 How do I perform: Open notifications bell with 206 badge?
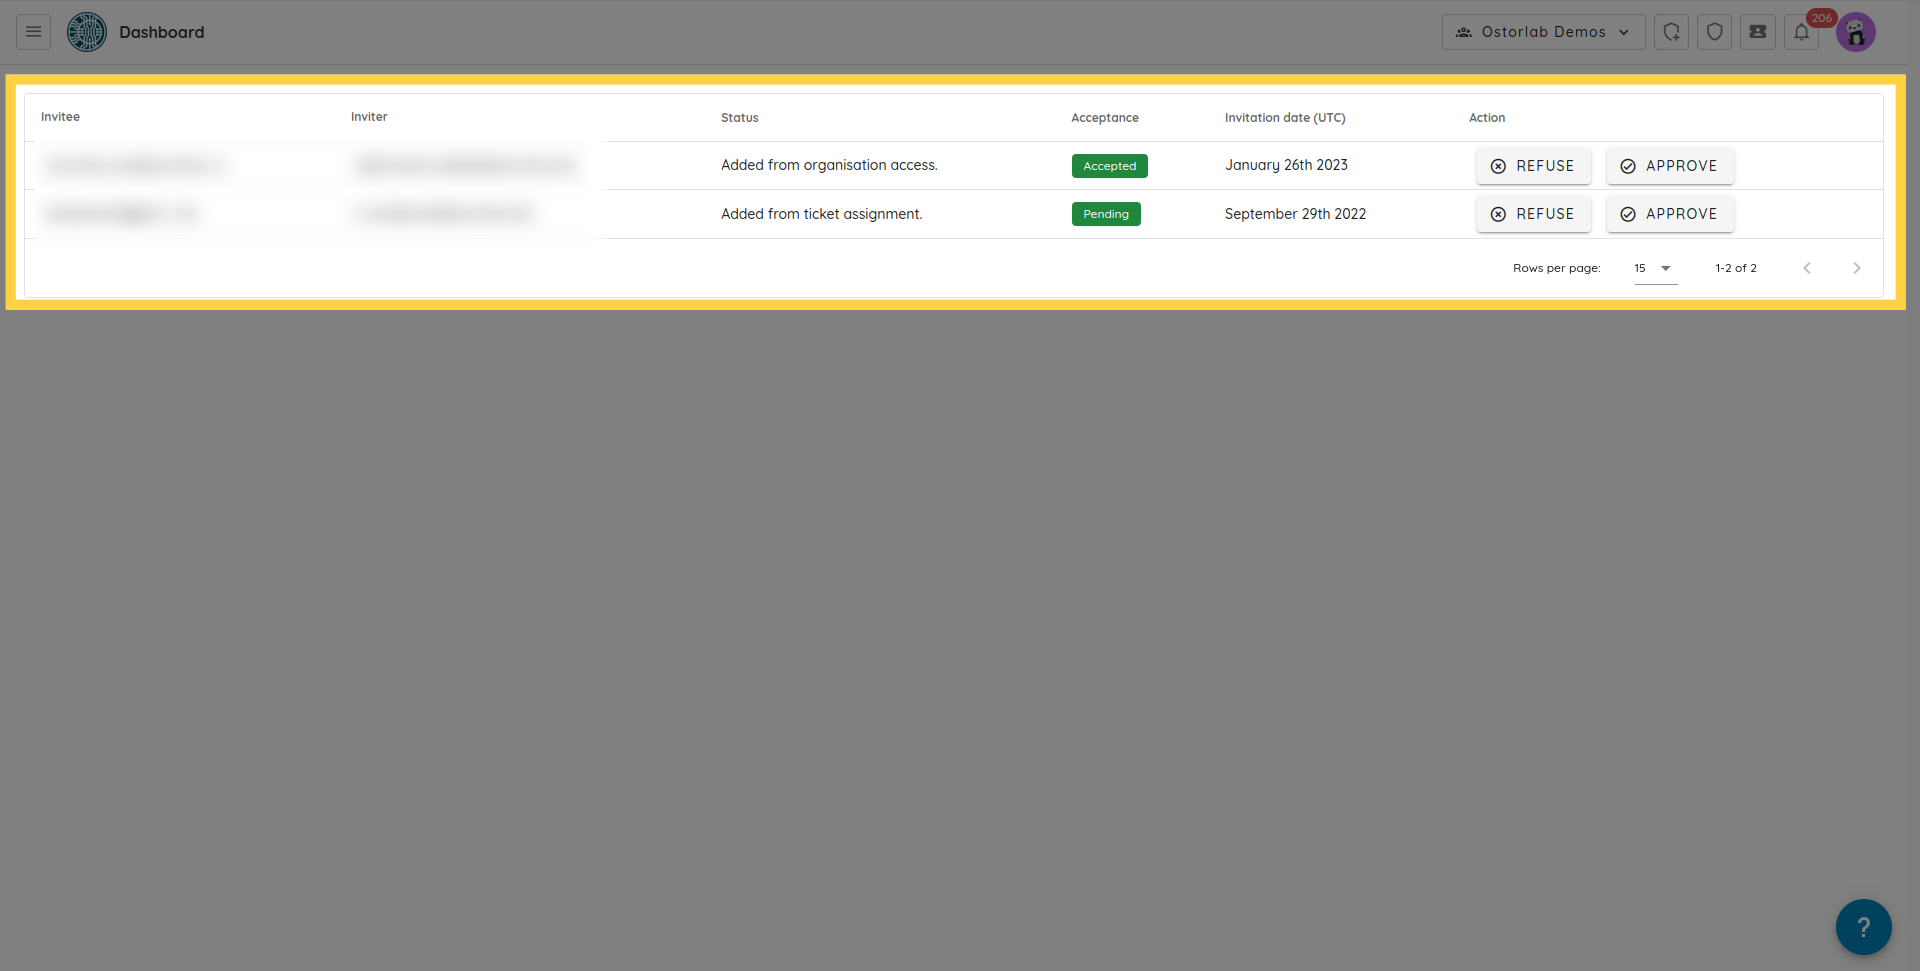point(1801,32)
